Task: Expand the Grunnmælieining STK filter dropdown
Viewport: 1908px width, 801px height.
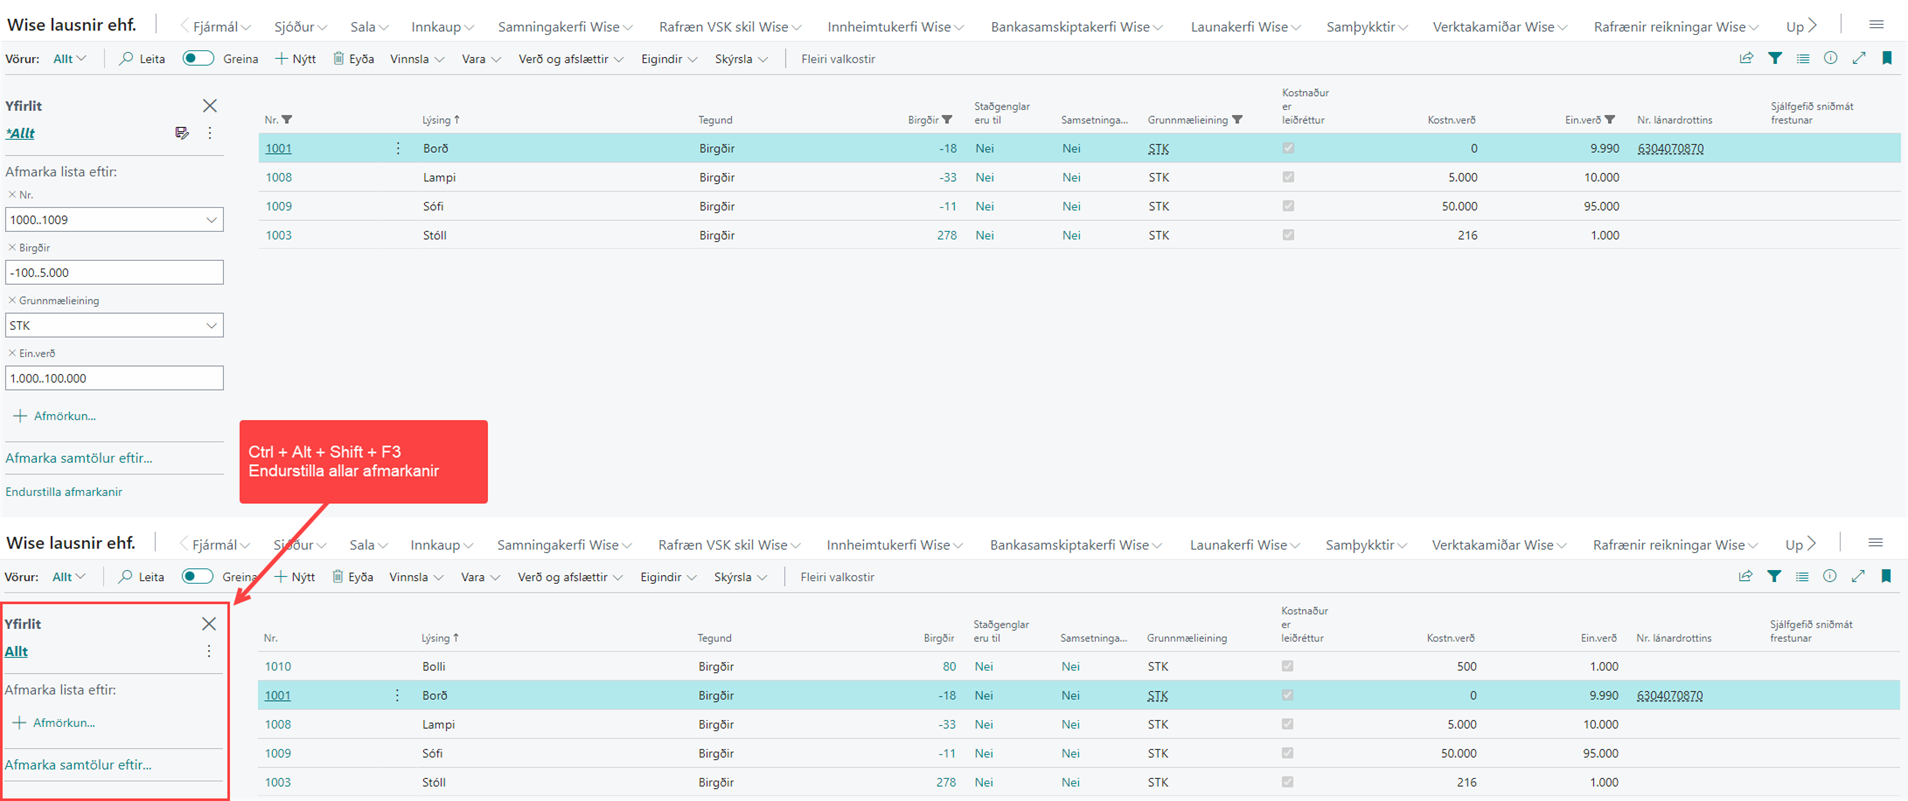Action: click(x=211, y=326)
